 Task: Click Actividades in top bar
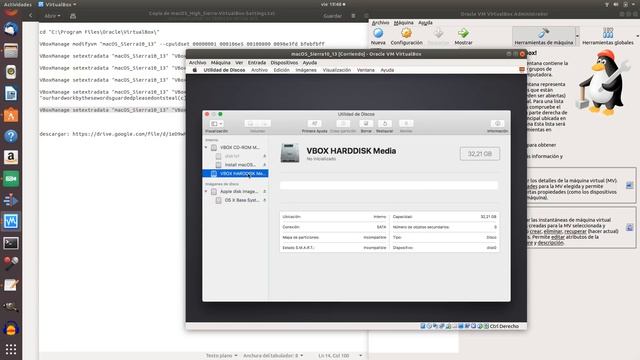click(x=18, y=4)
